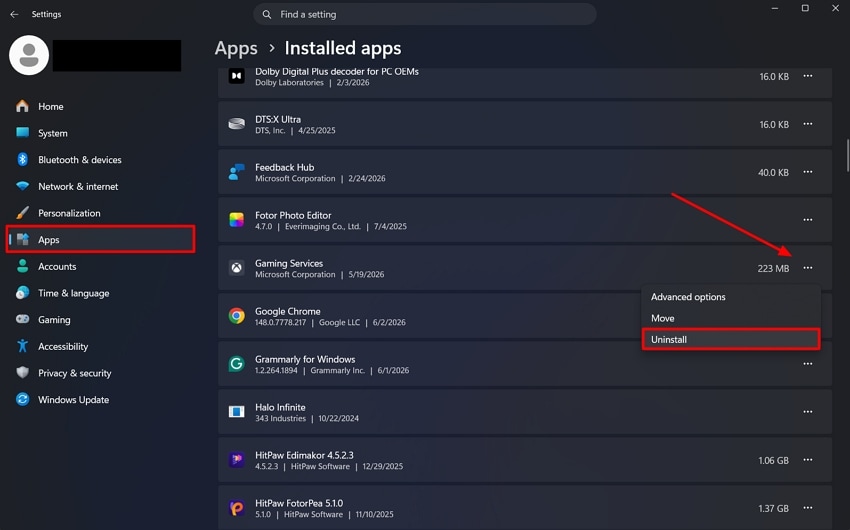
Task: Click the Gaming controller icon
Action: tap(22, 319)
